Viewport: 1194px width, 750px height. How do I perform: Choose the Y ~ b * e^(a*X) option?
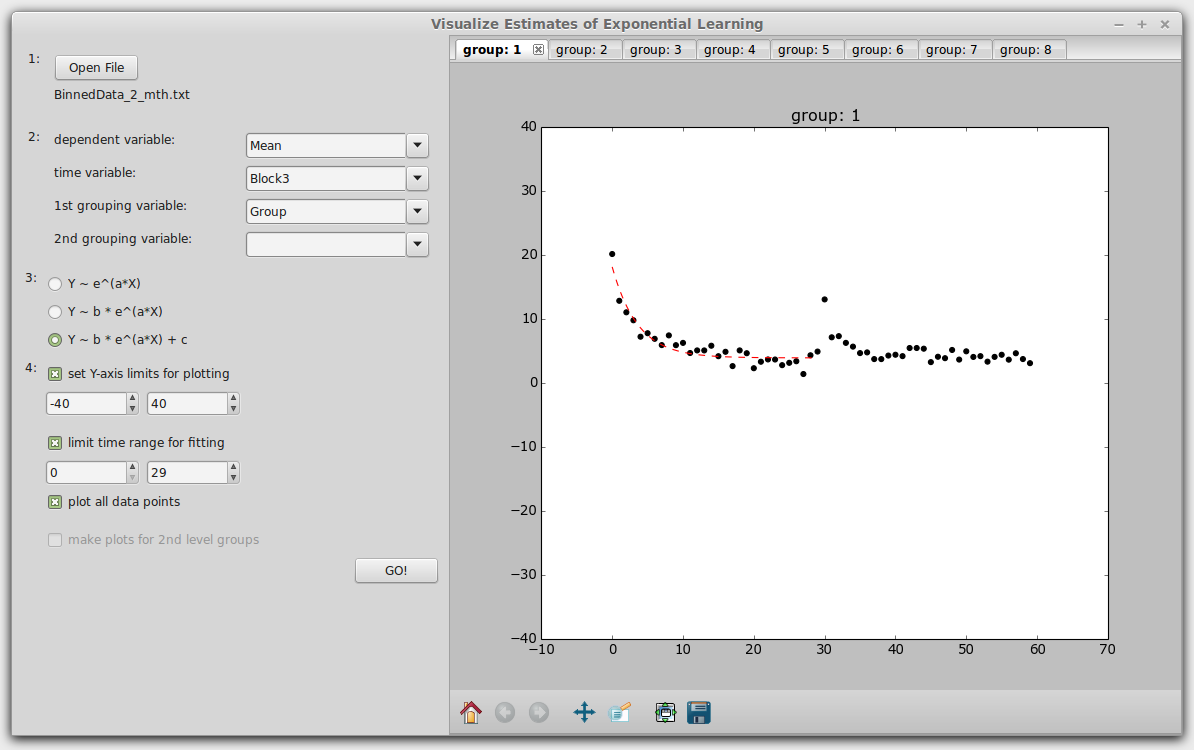pos(56,312)
